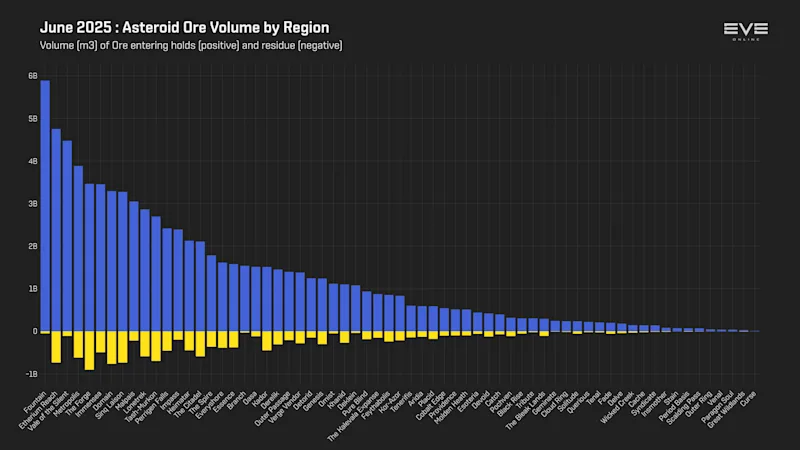800x450 pixels.
Task: Click the "Perrigen Falls" region label
Action: [152, 408]
